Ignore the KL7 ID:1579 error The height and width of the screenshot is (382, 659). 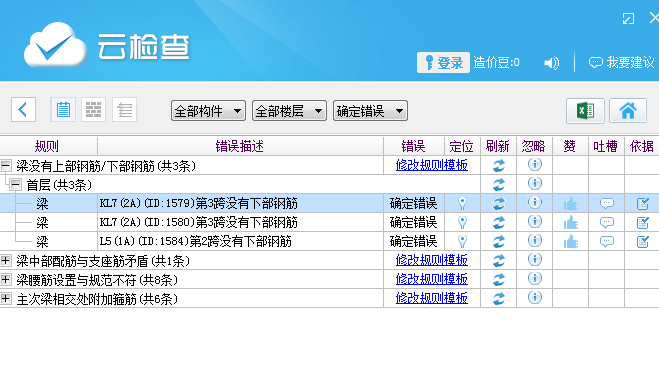535,203
